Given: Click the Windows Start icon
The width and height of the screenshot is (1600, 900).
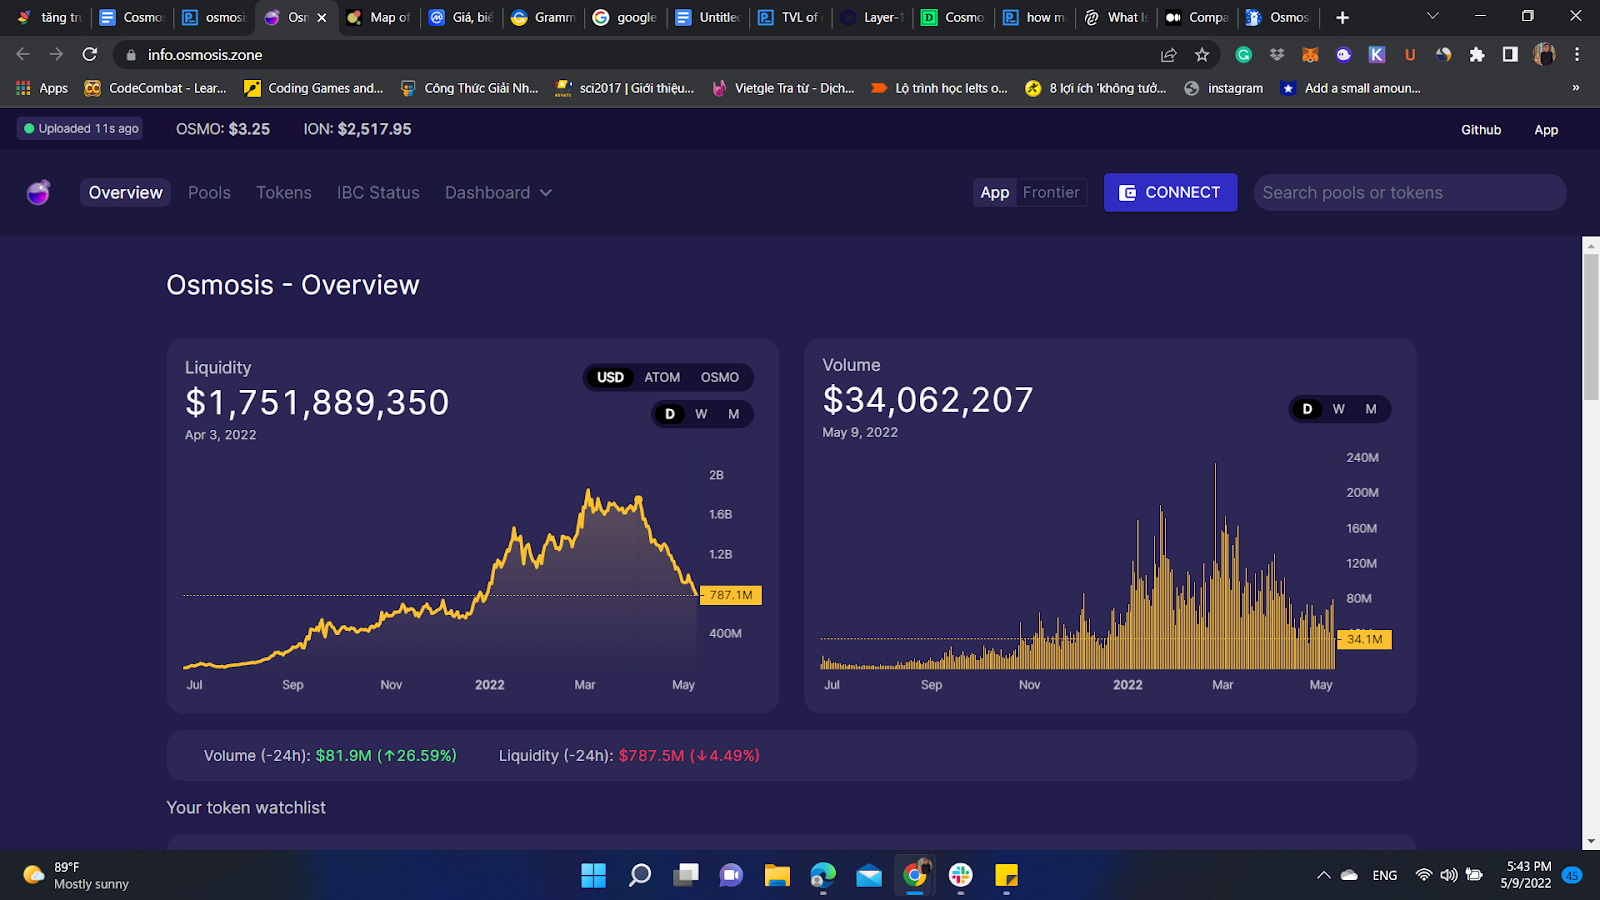Looking at the screenshot, I should [593, 875].
